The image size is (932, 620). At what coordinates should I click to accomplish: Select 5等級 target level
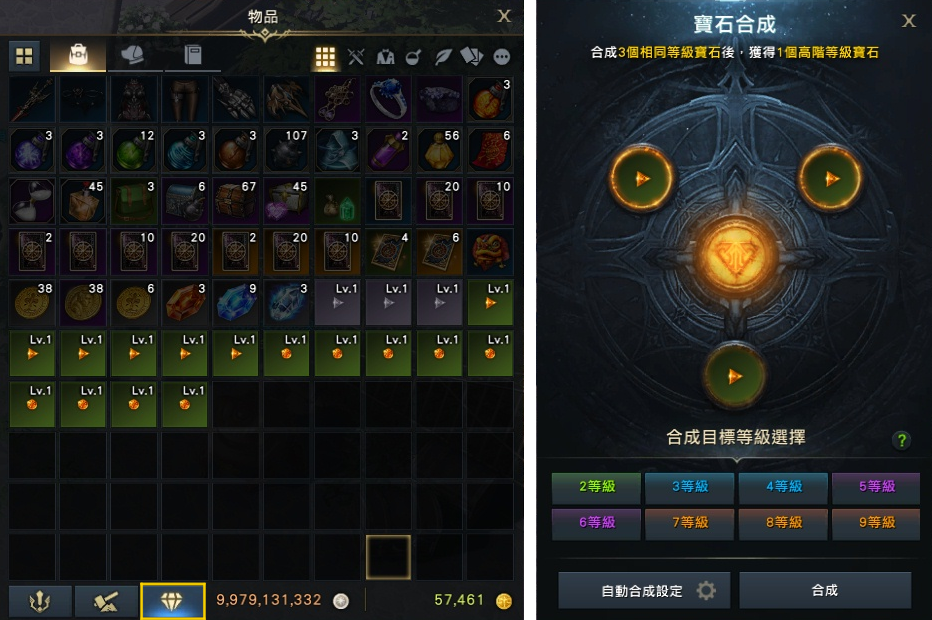point(876,487)
